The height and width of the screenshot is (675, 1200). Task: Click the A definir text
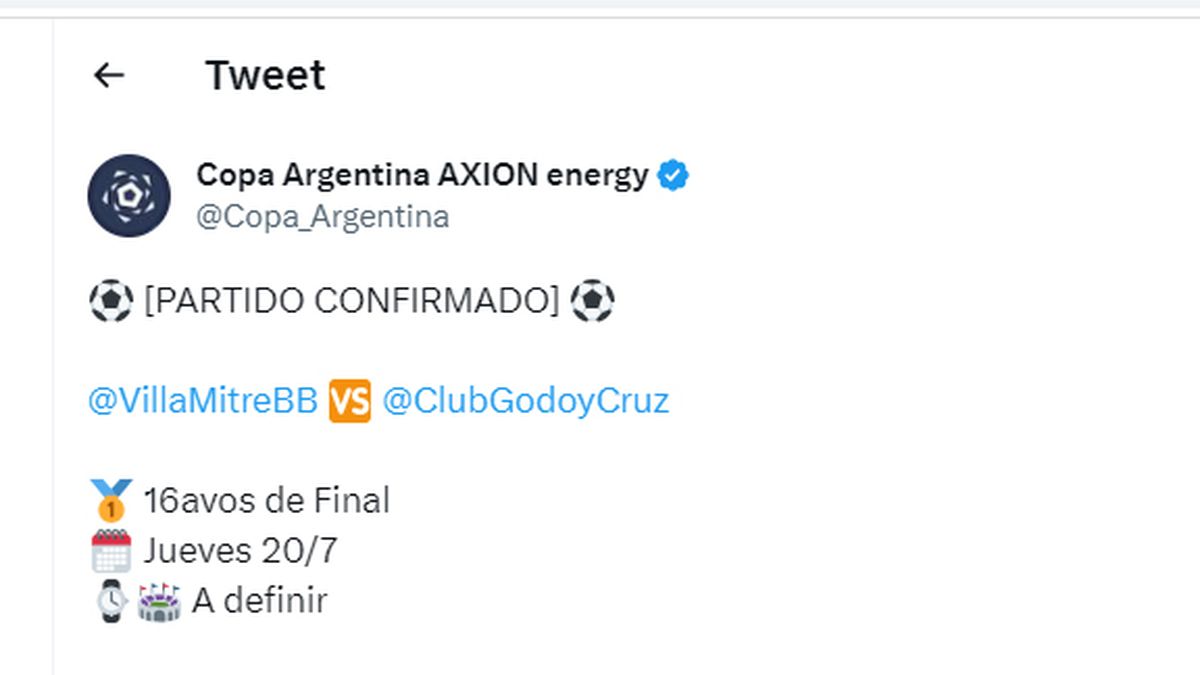coord(259,601)
